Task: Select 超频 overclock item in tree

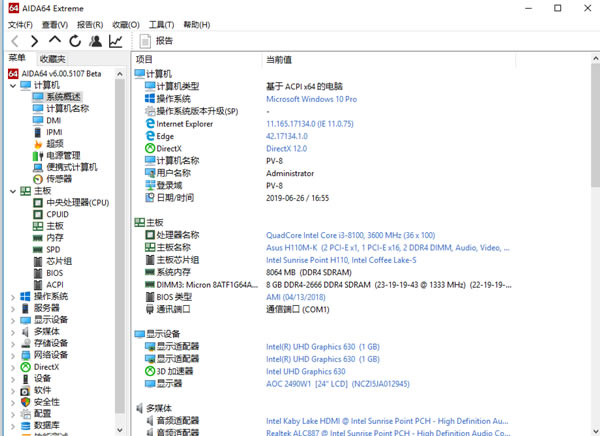Action: [54, 143]
